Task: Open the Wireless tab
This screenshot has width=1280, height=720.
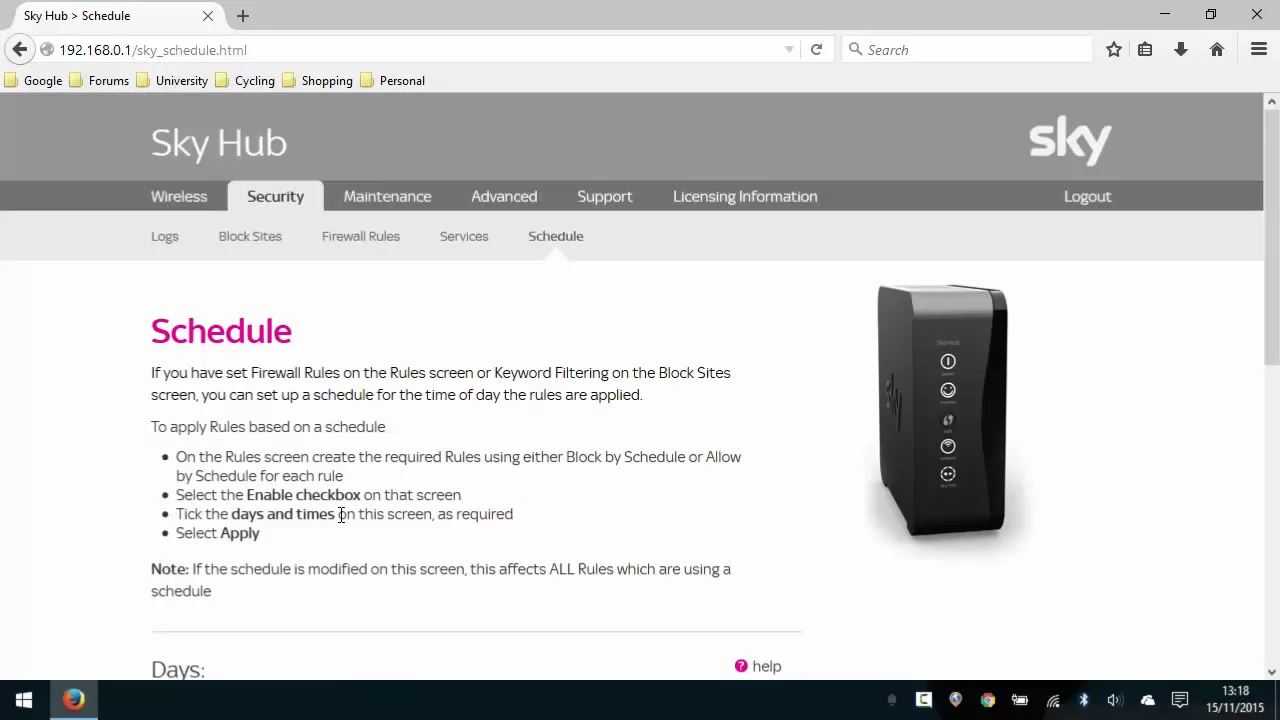Action: point(179,196)
